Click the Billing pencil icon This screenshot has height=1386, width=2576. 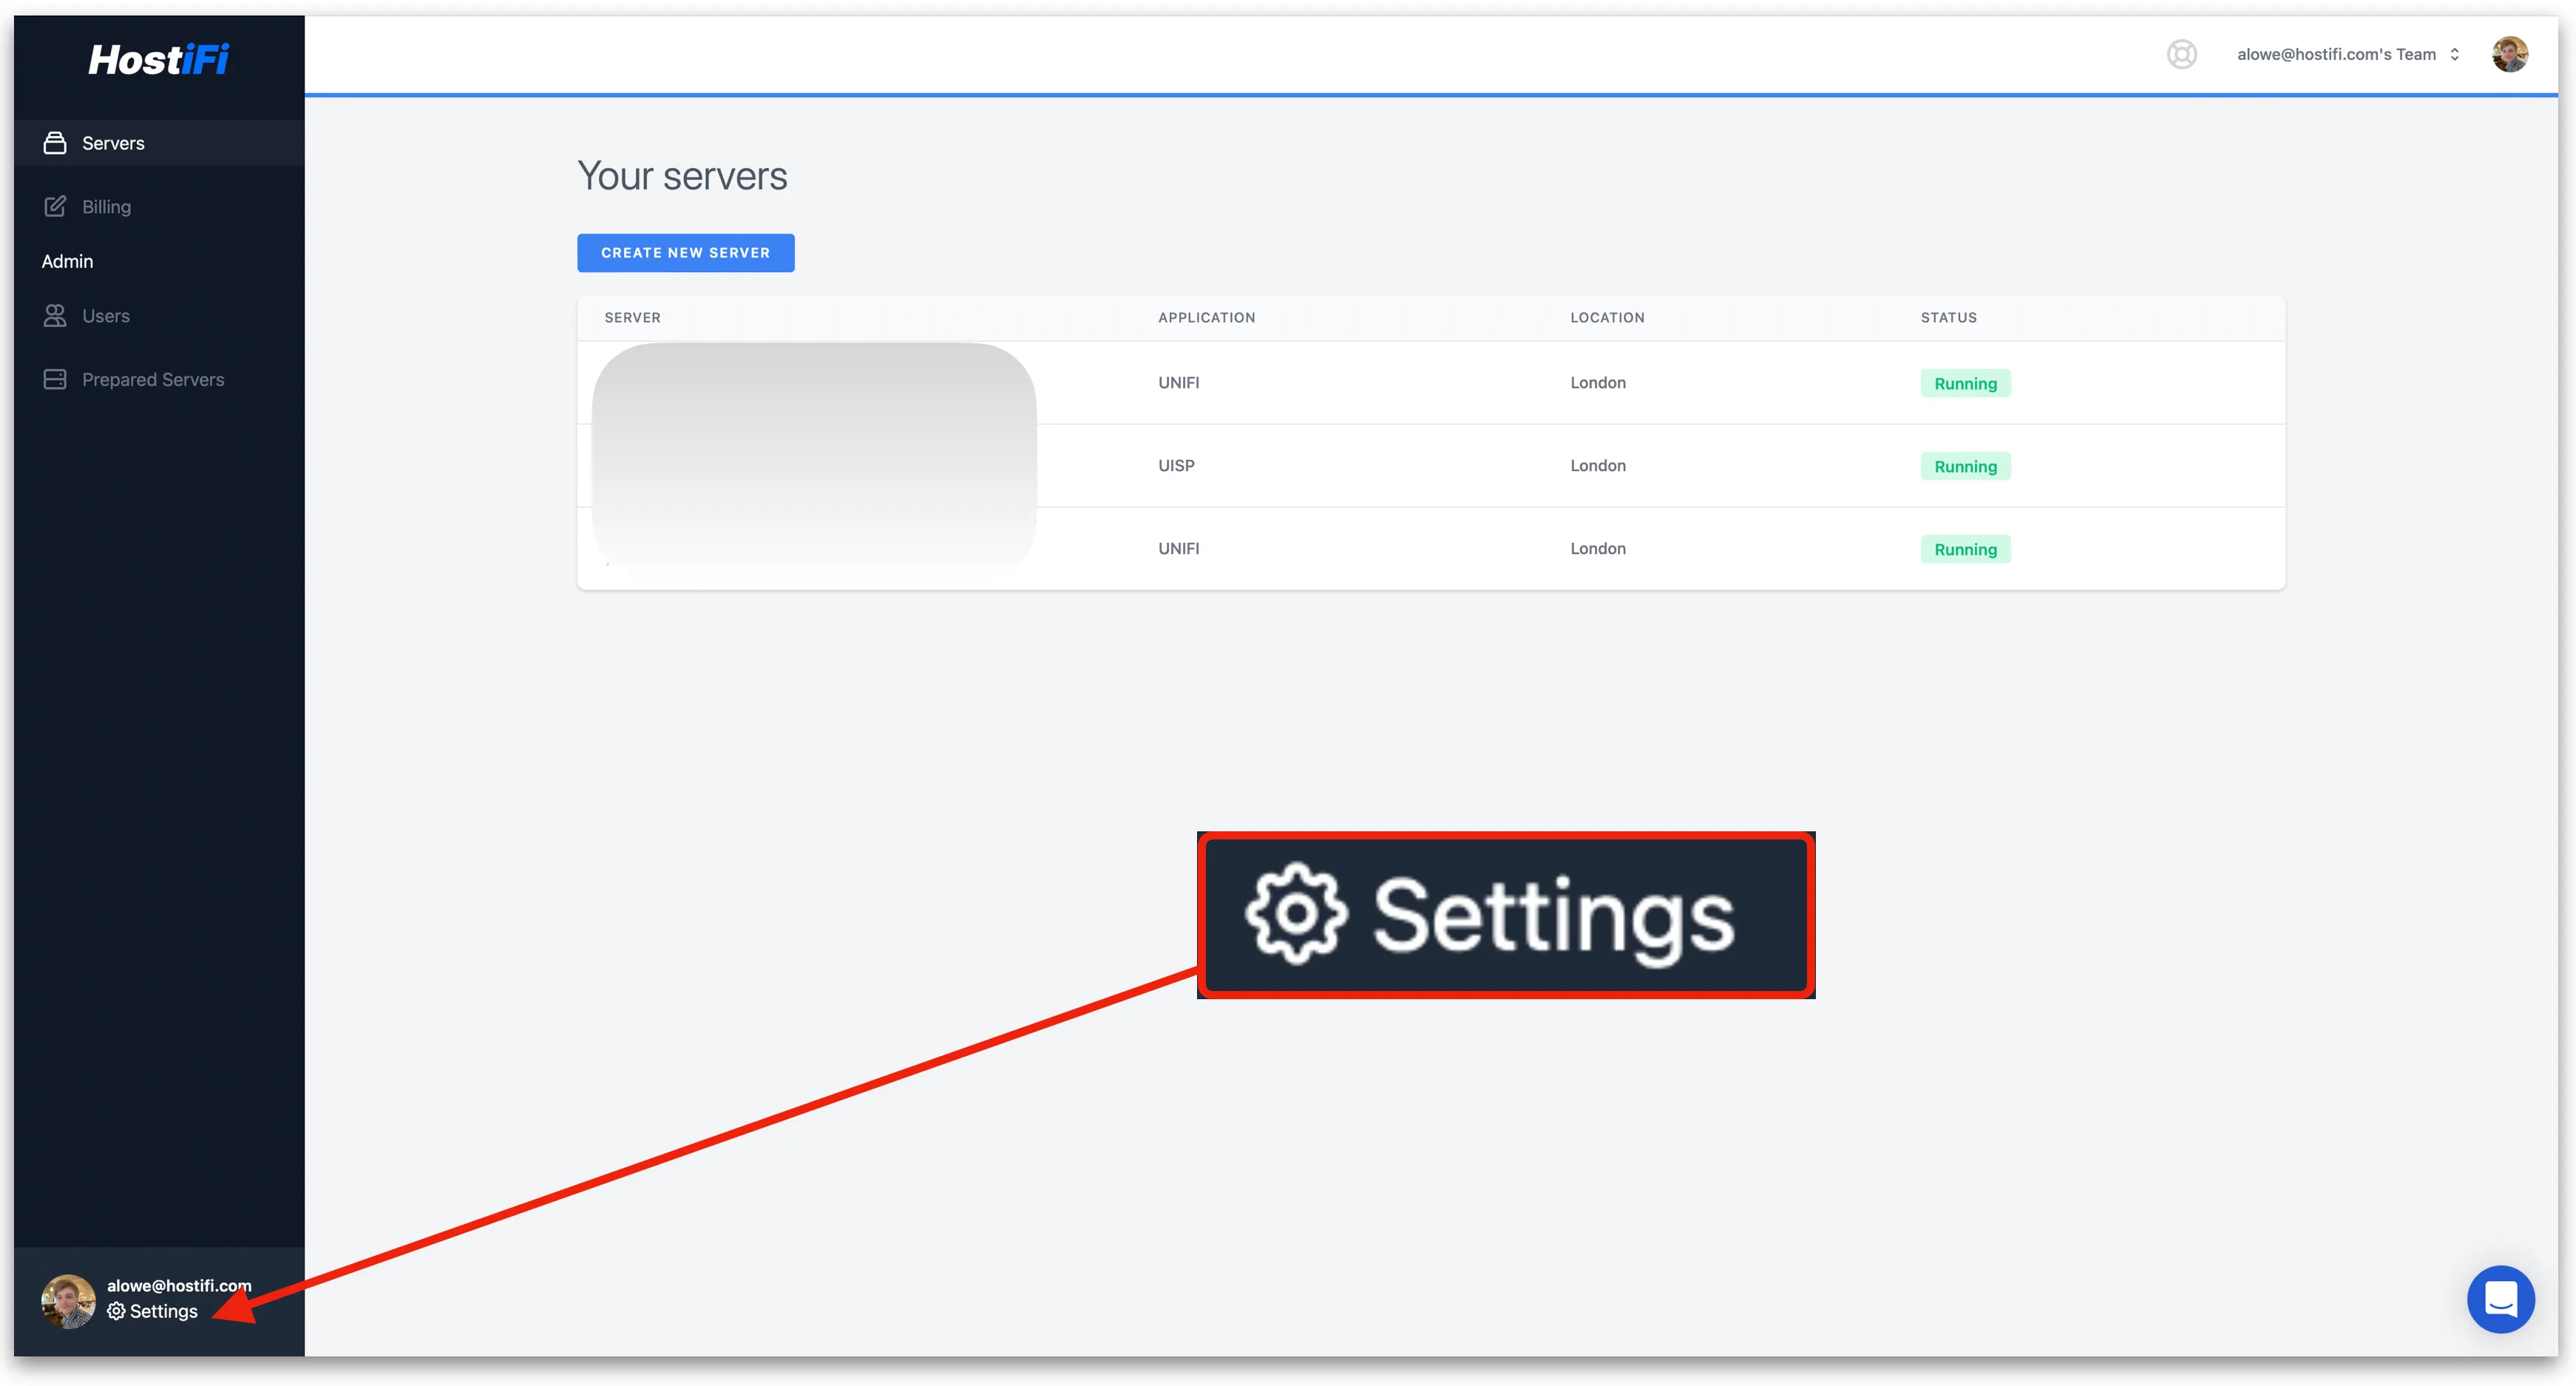pos(55,206)
